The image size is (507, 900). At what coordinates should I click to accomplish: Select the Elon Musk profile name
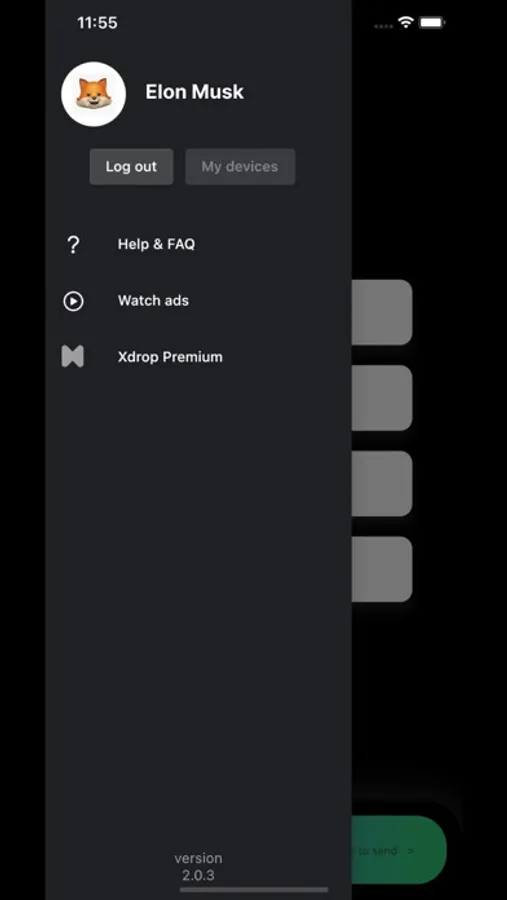coord(194,92)
